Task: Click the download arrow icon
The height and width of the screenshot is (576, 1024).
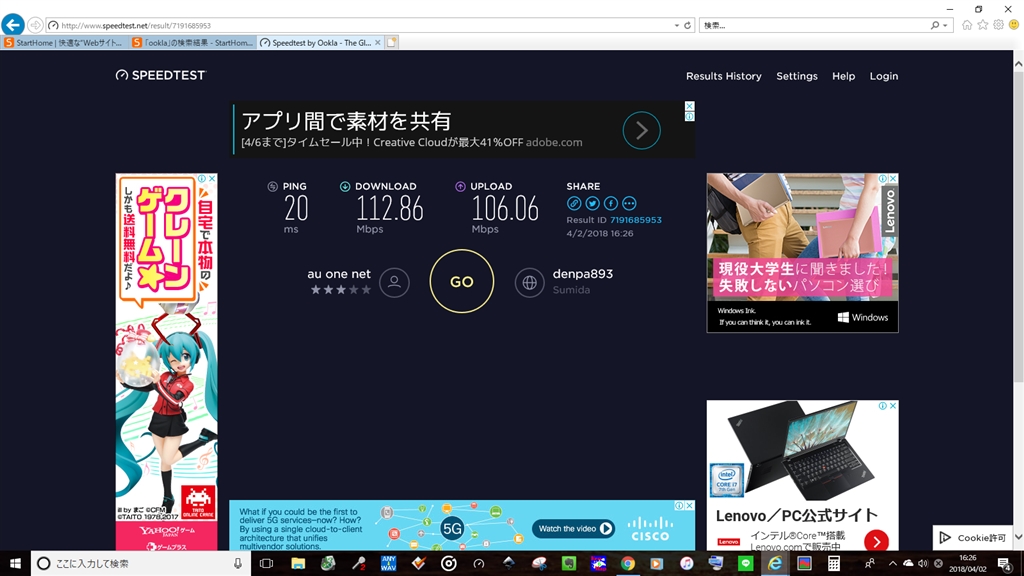Action: tap(345, 186)
